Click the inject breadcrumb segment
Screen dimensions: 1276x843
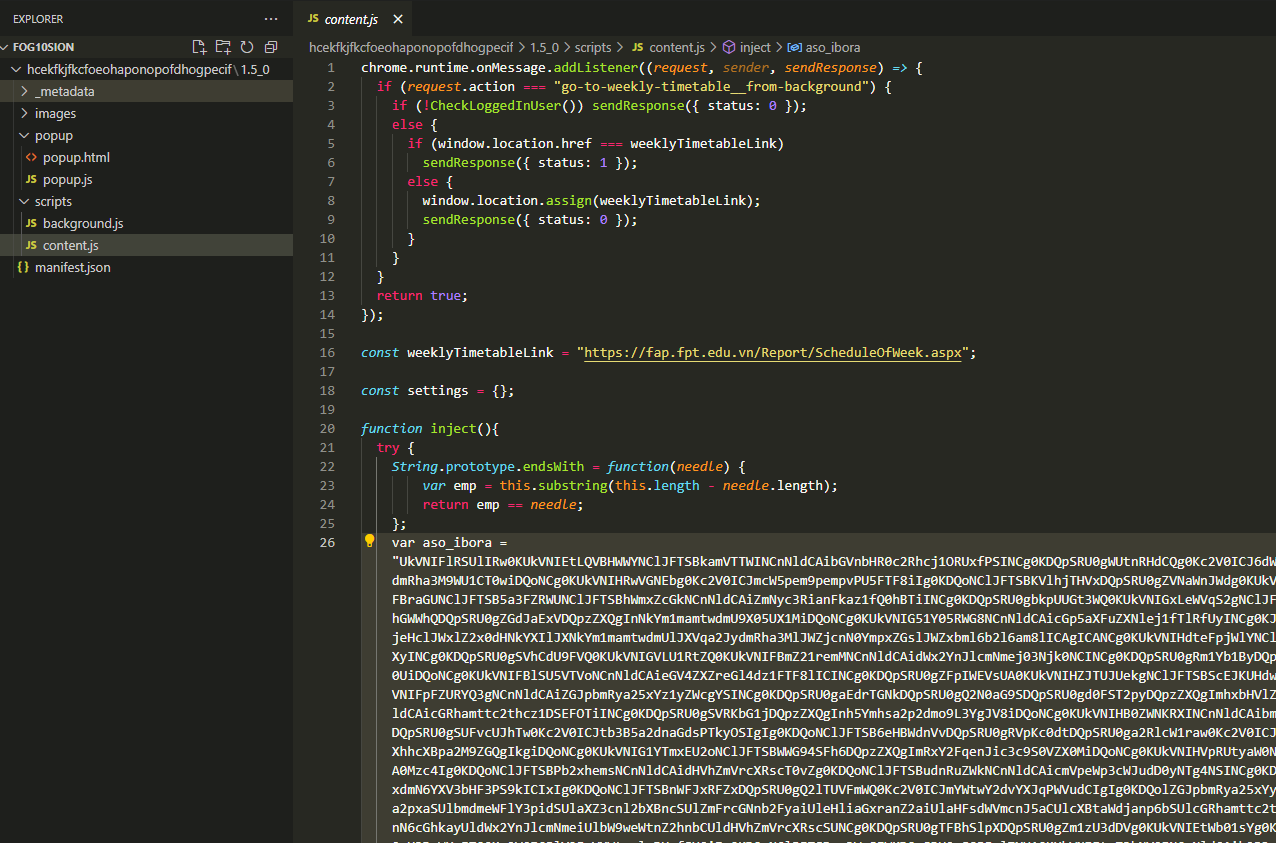[747, 47]
